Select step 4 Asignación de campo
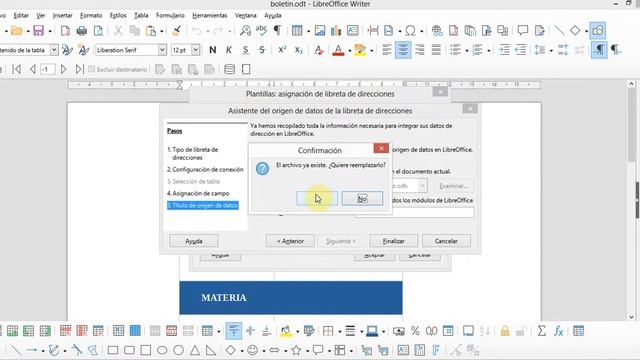Screen dimensions: 640x360 coord(198,193)
